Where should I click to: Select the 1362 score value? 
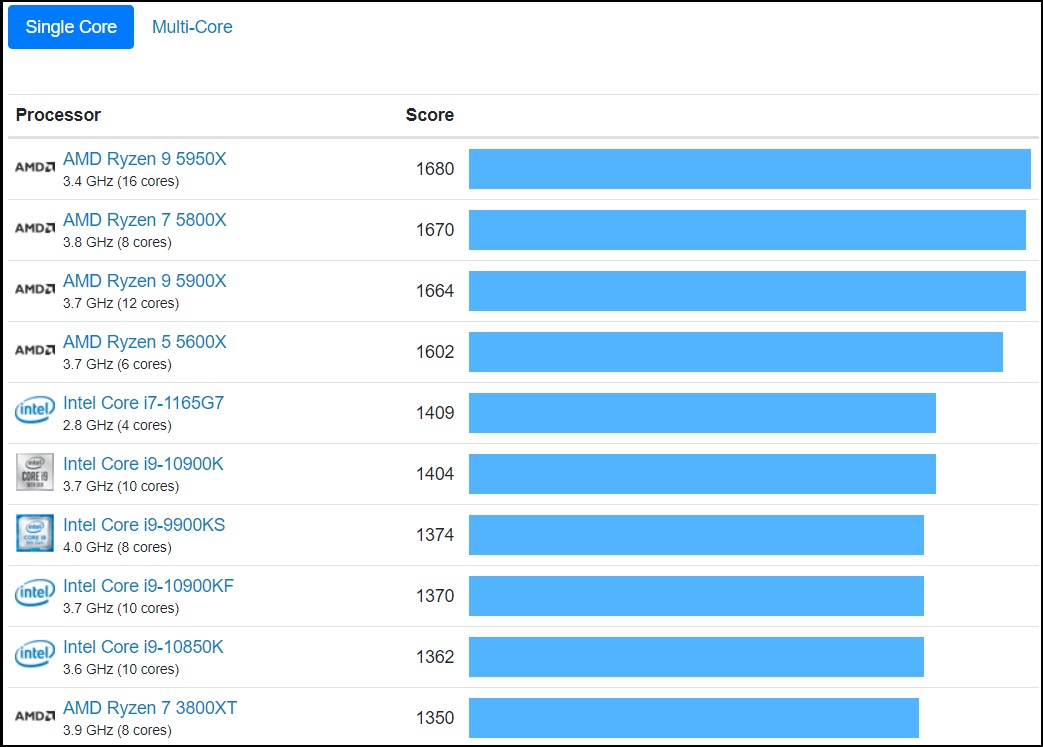435,657
